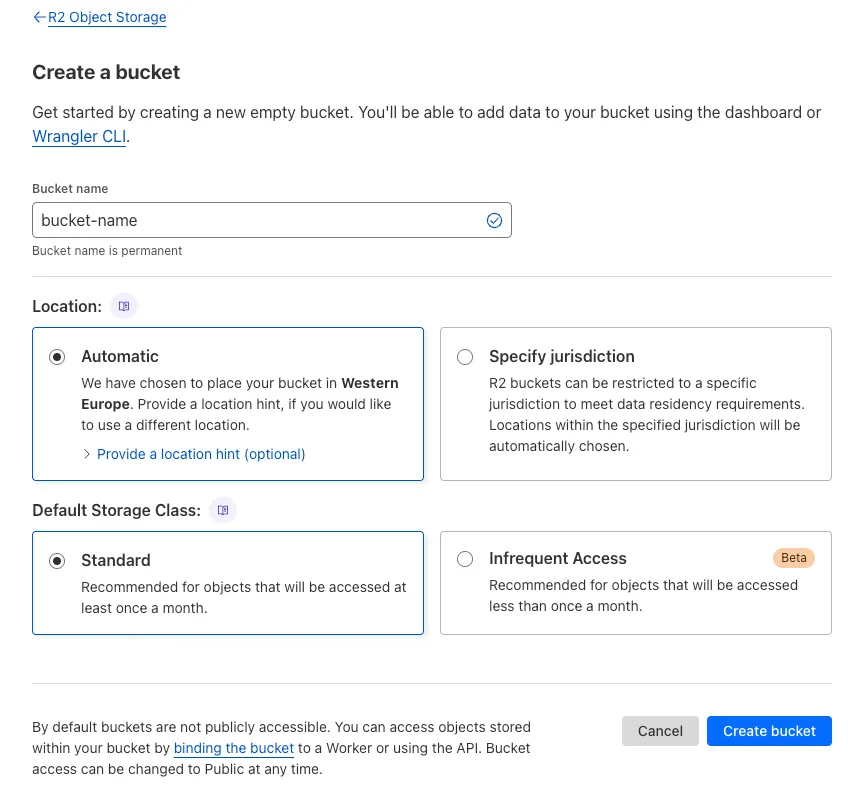Click the Specify jurisdiction card description text

click(646, 415)
